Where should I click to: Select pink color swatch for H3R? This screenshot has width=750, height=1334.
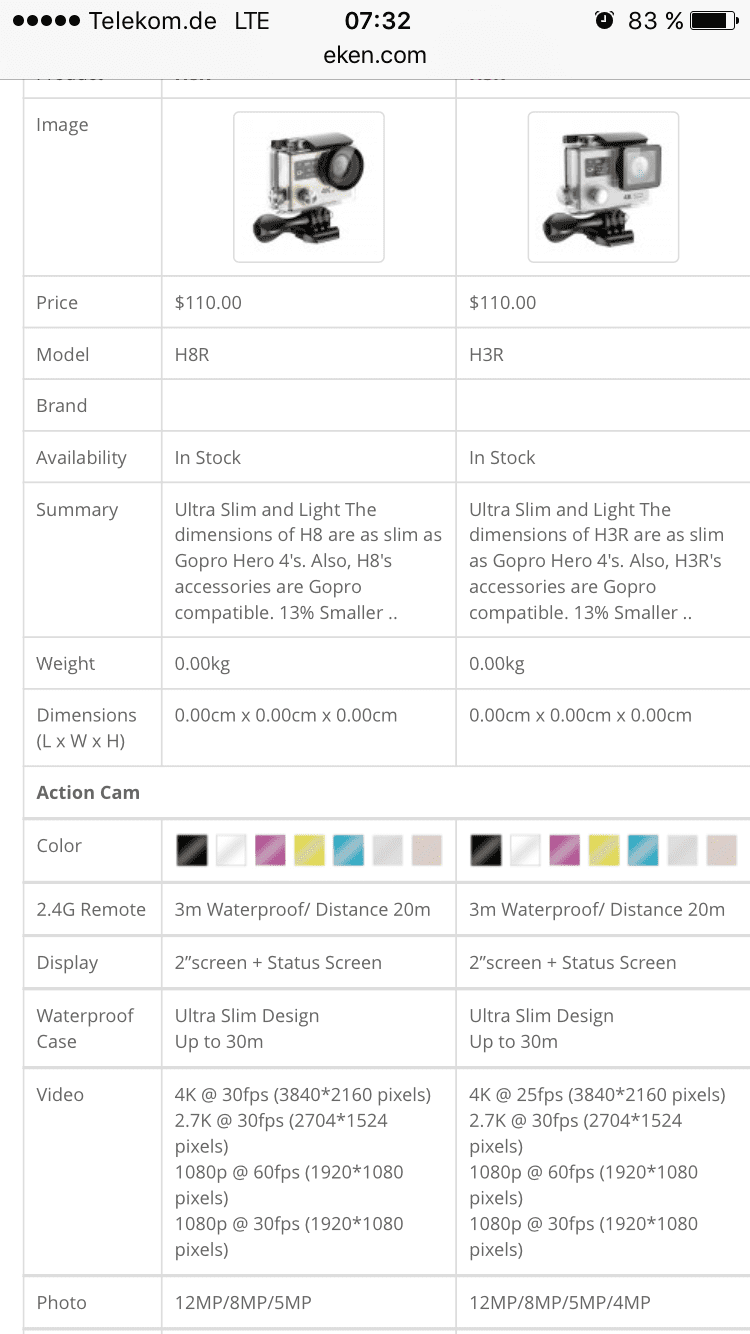[565, 850]
